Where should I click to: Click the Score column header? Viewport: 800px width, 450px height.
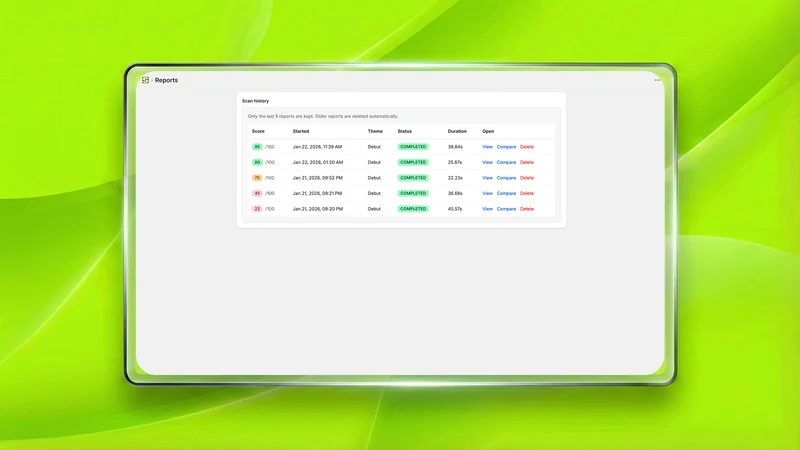tap(258, 131)
